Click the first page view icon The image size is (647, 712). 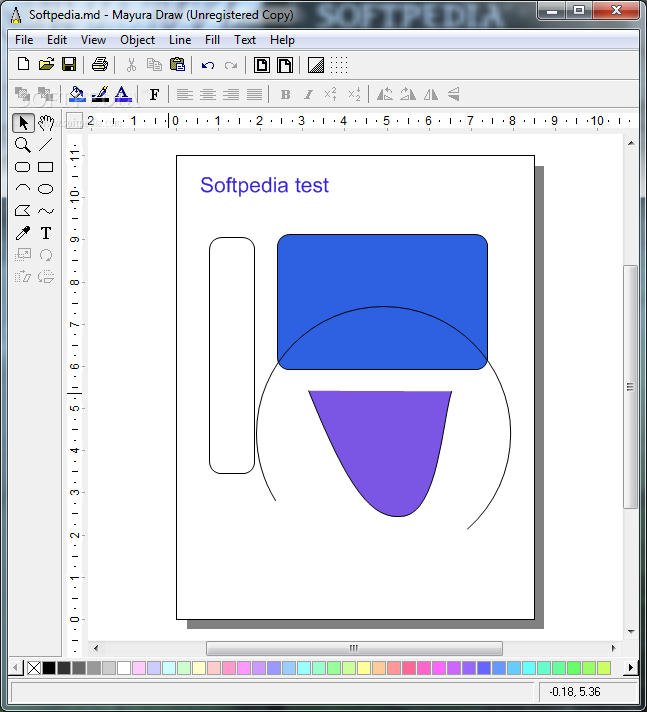(x=262, y=65)
